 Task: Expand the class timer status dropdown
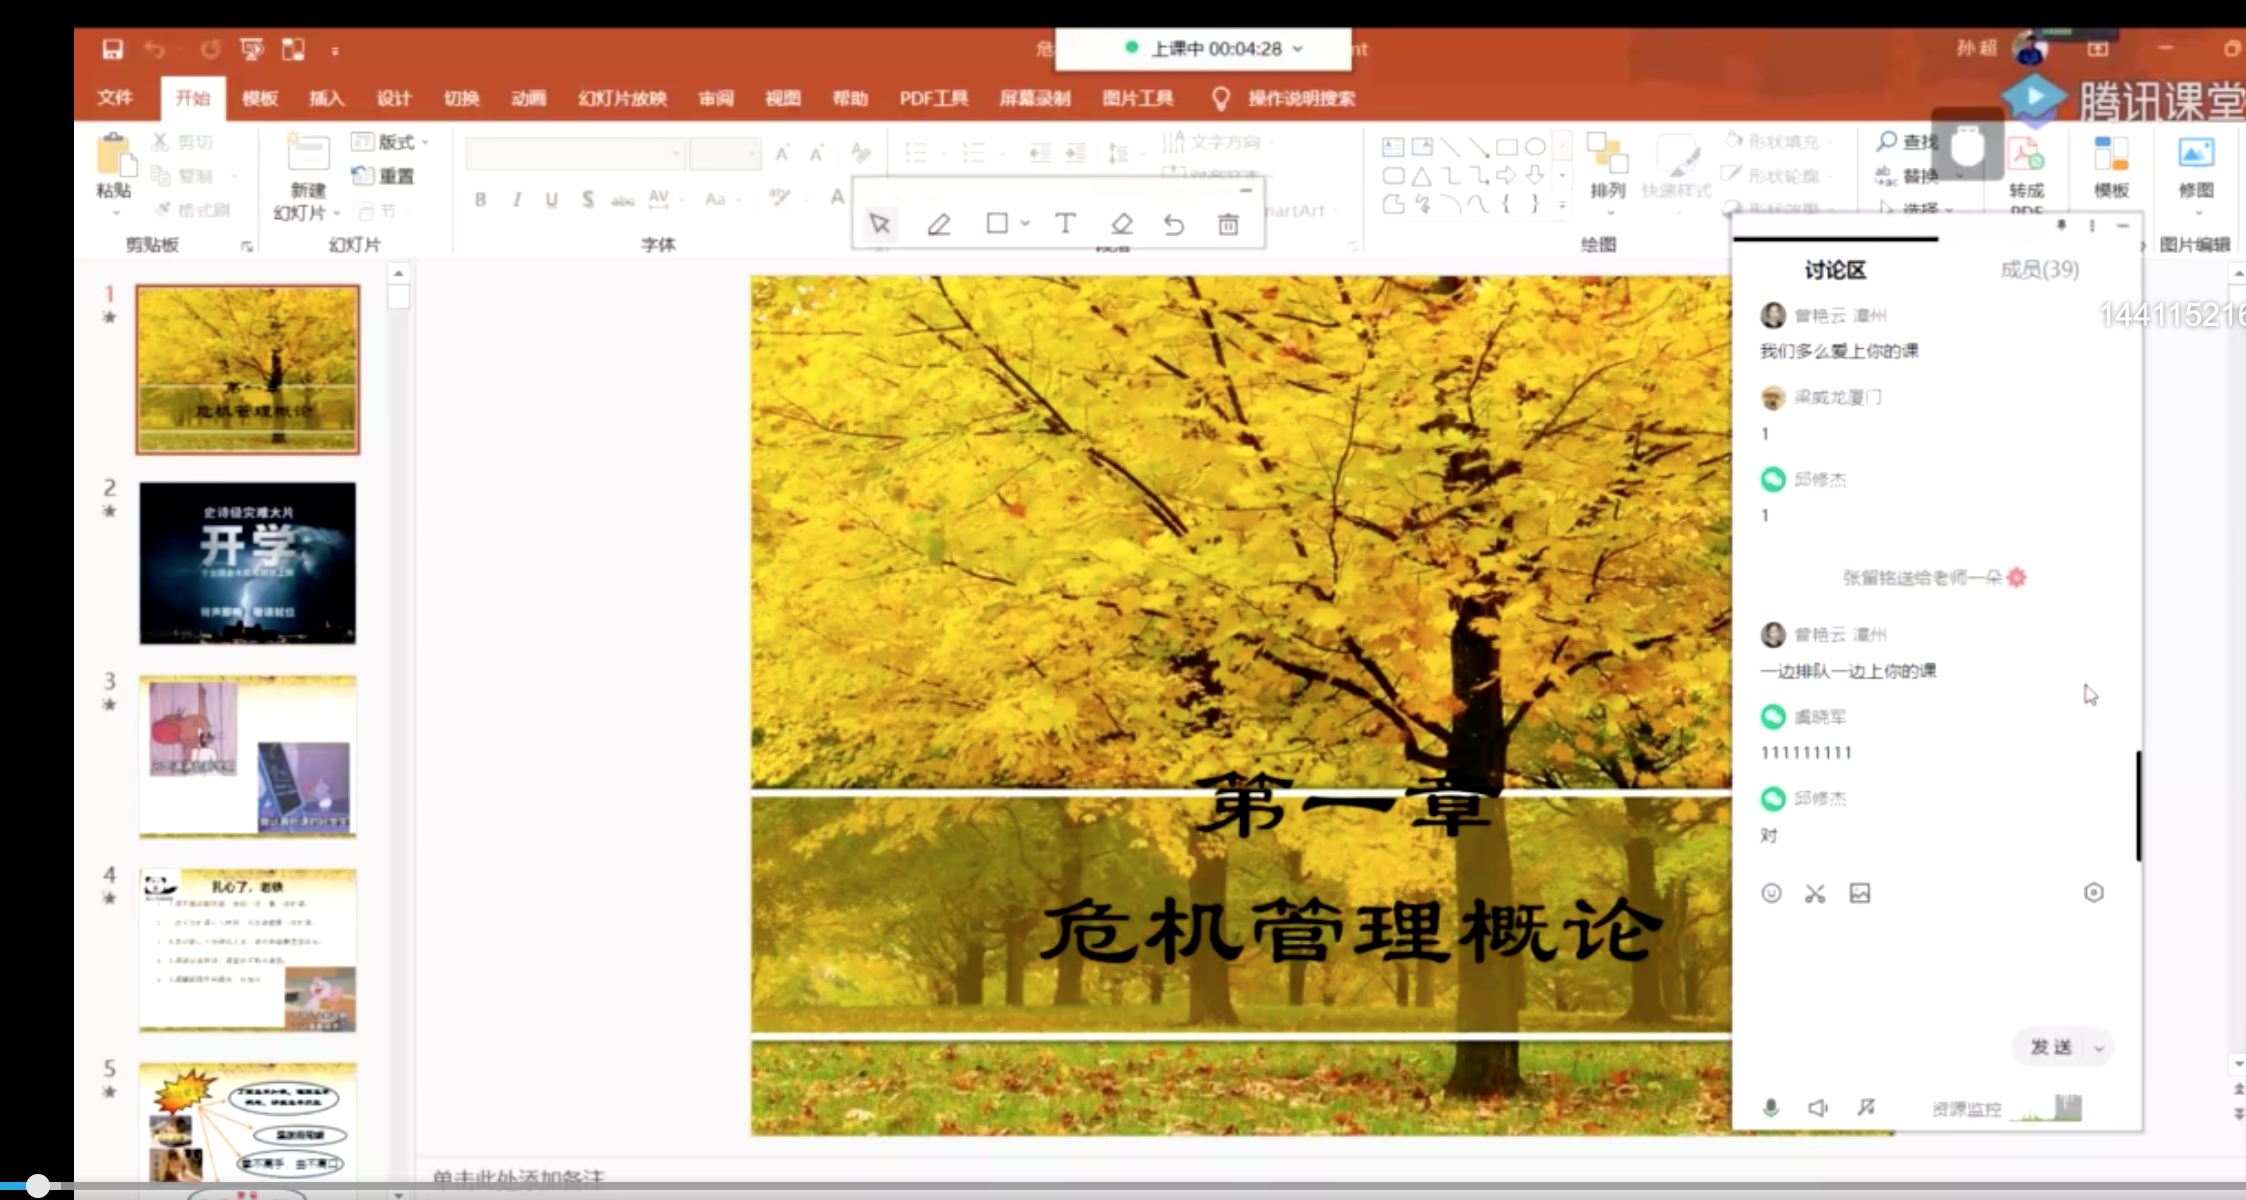click(1298, 48)
